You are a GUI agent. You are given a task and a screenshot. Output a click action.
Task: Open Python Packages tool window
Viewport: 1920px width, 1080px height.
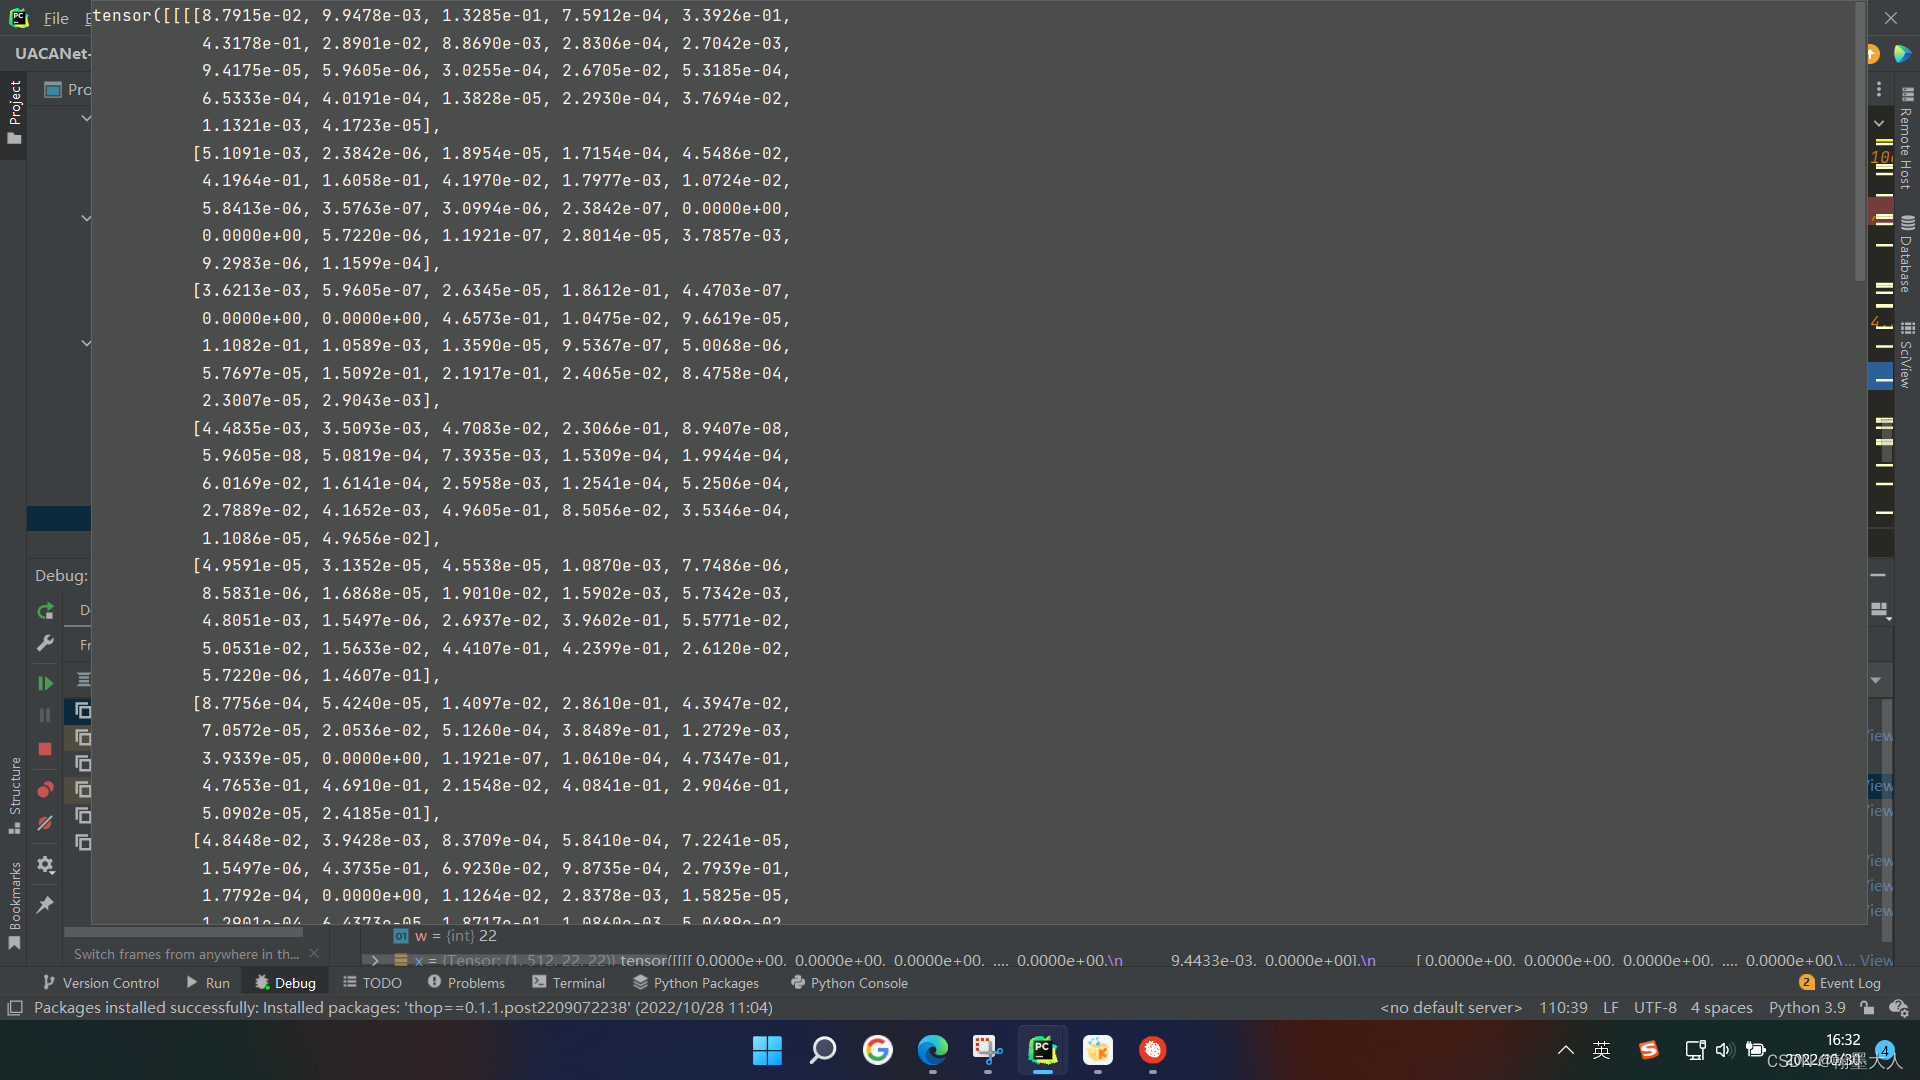[x=696, y=983]
